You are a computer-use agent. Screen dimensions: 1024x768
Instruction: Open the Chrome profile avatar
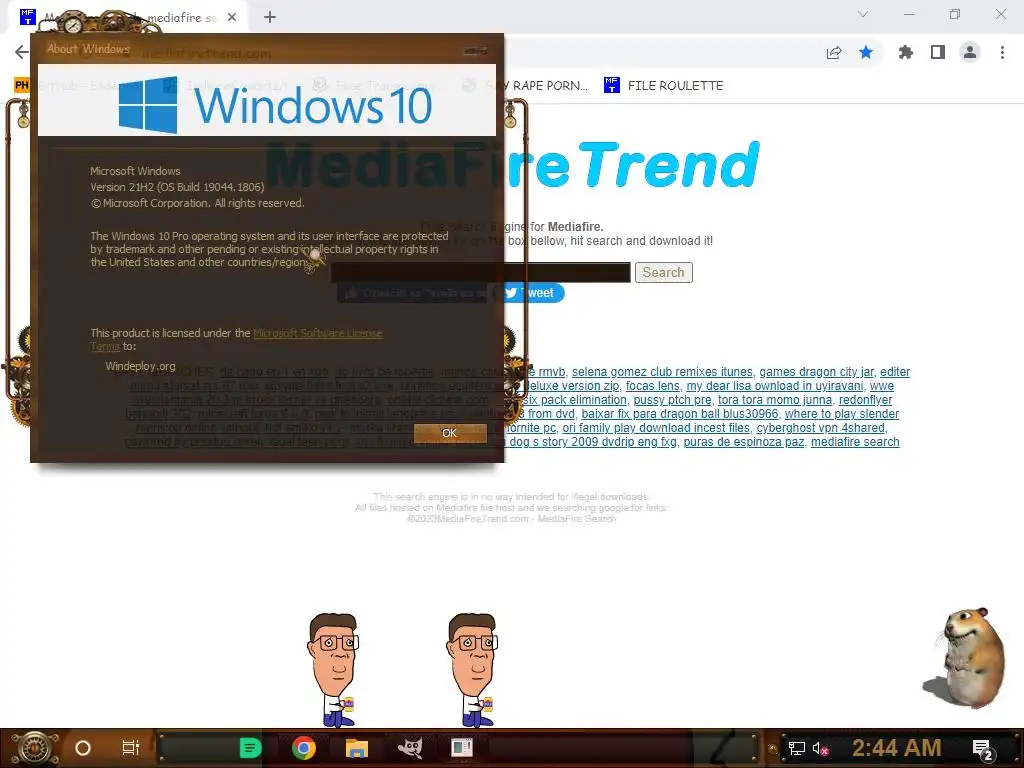(970, 52)
